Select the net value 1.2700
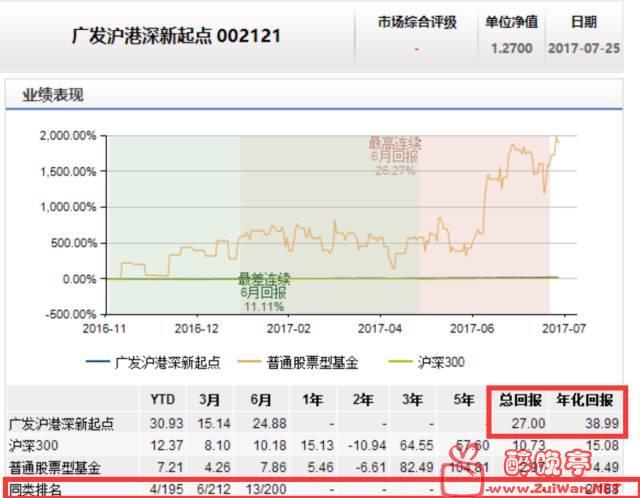Screen dimensions: 640x498 (511, 48)
